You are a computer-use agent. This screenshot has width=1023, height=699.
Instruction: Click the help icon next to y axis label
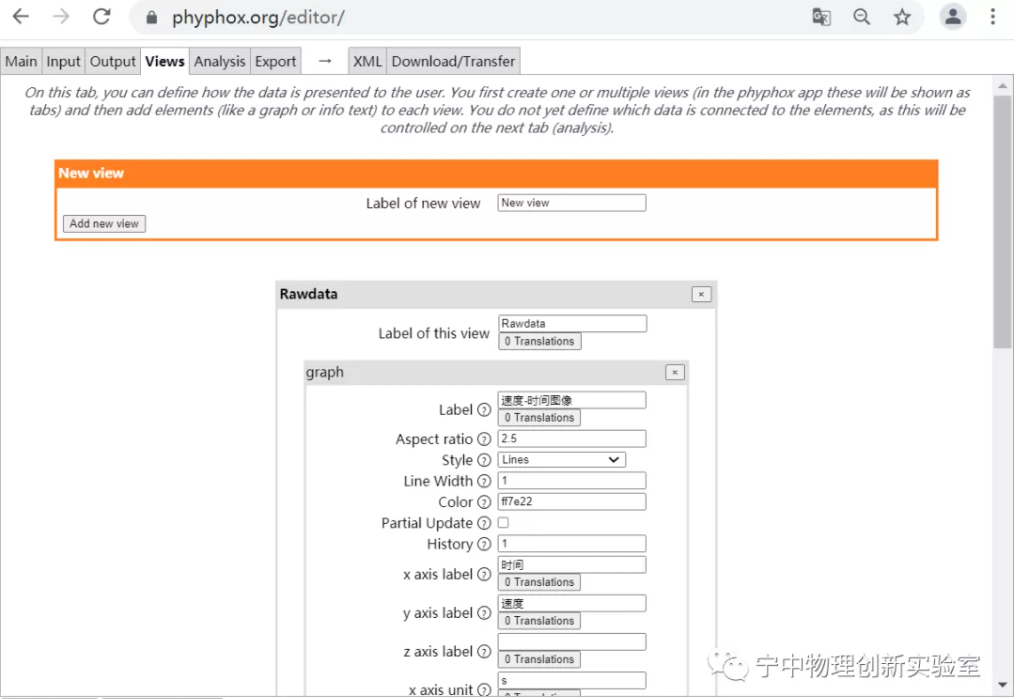[486, 613]
